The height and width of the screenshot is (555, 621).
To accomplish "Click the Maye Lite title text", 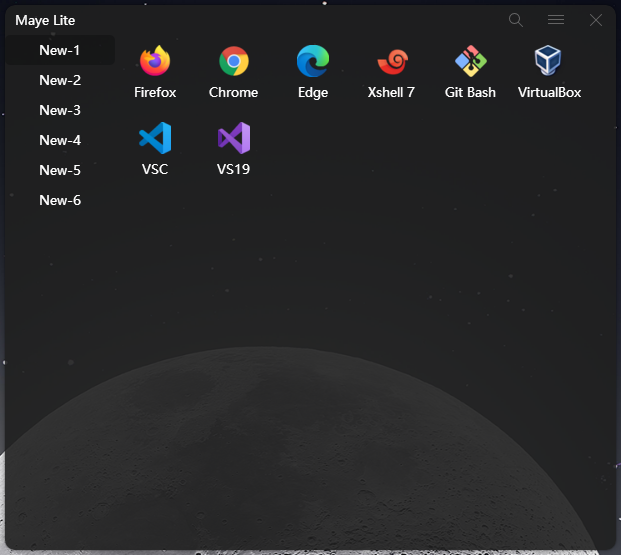I will click(45, 20).
